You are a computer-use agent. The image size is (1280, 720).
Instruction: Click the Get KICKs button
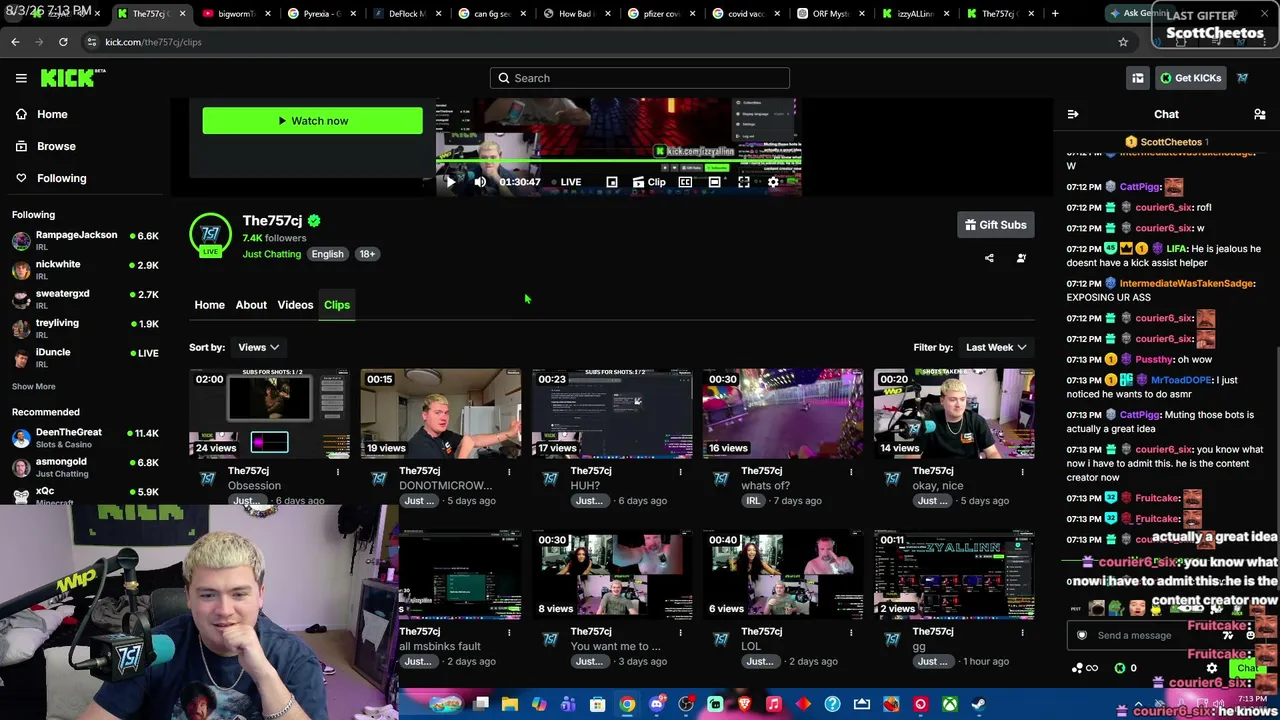coord(1190,78)
